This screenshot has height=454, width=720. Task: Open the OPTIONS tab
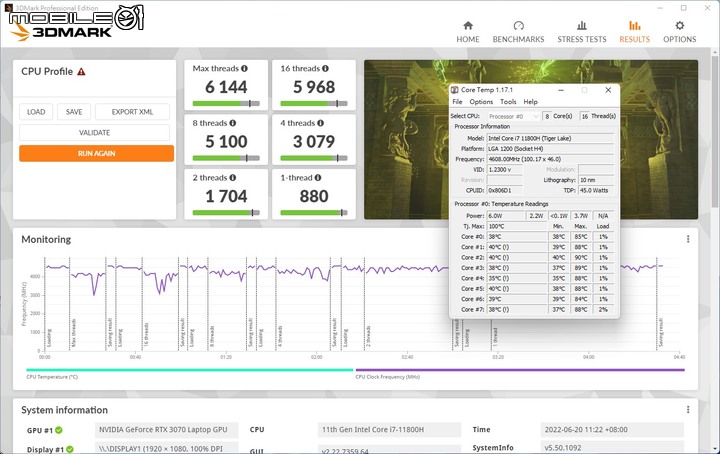[x=679, y=32]
